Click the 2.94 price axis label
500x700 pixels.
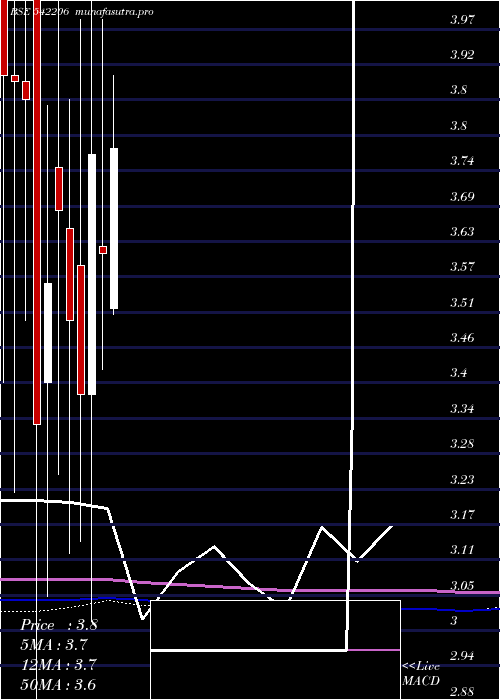[x=462, y=656]
